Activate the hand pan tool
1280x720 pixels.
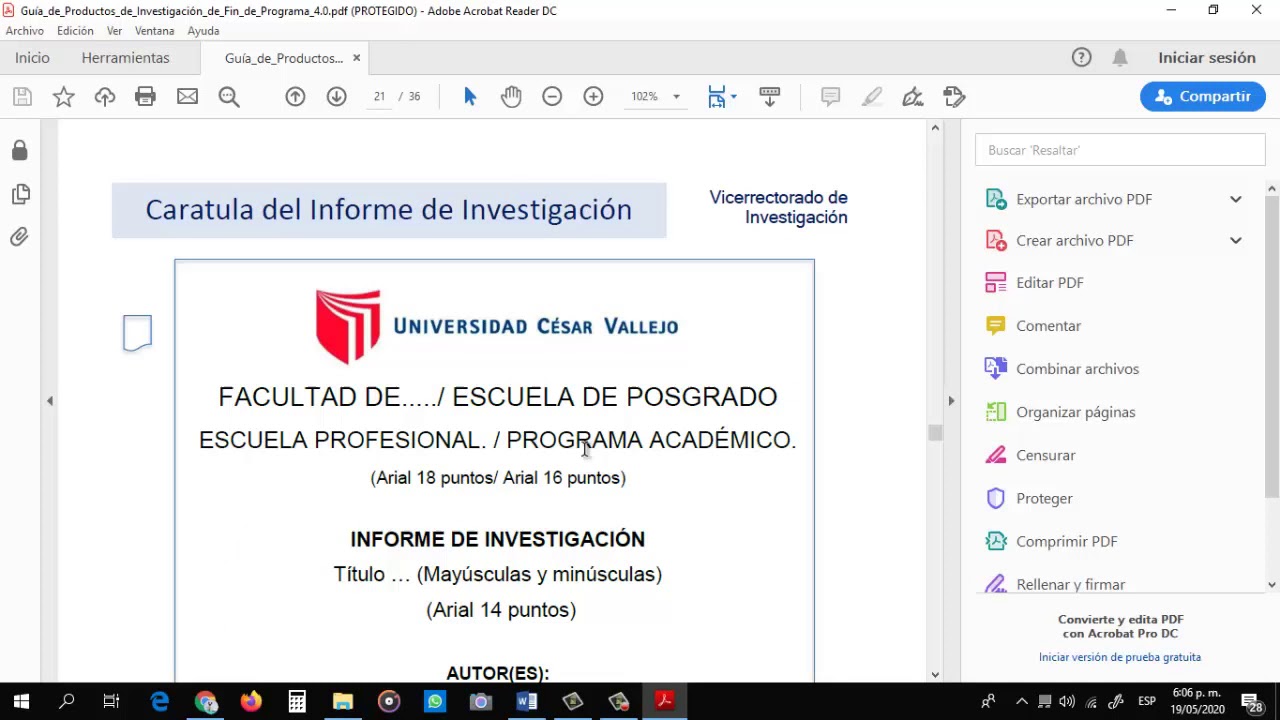511,97
